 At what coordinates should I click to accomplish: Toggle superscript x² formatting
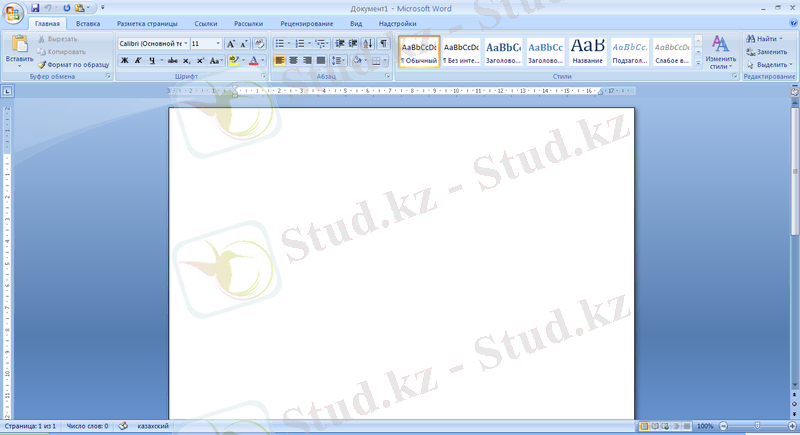200,60
